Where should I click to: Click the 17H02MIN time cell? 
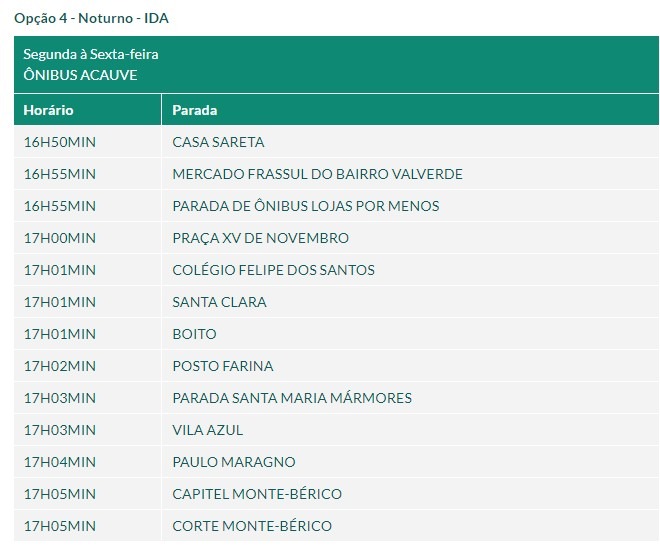60,366
